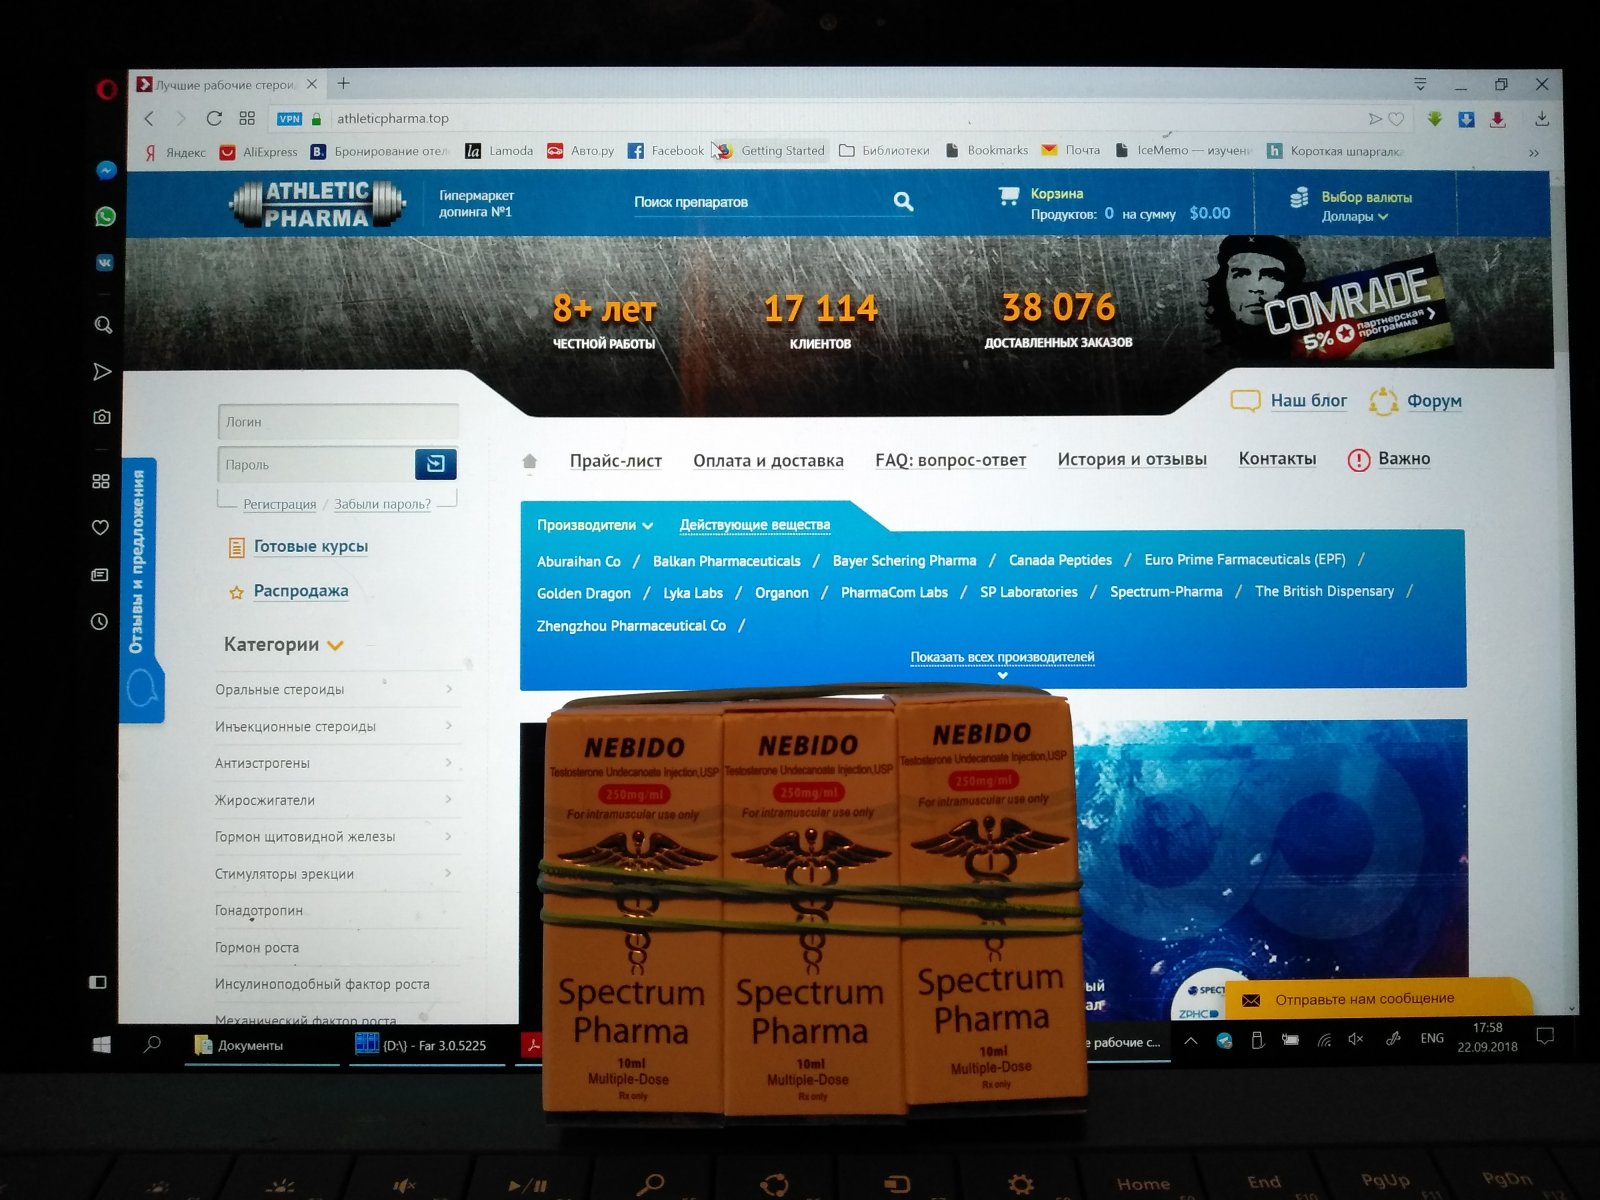
Task: Open the shopping cart icon
Action: pyautogui.click(x=1008, y=197)
